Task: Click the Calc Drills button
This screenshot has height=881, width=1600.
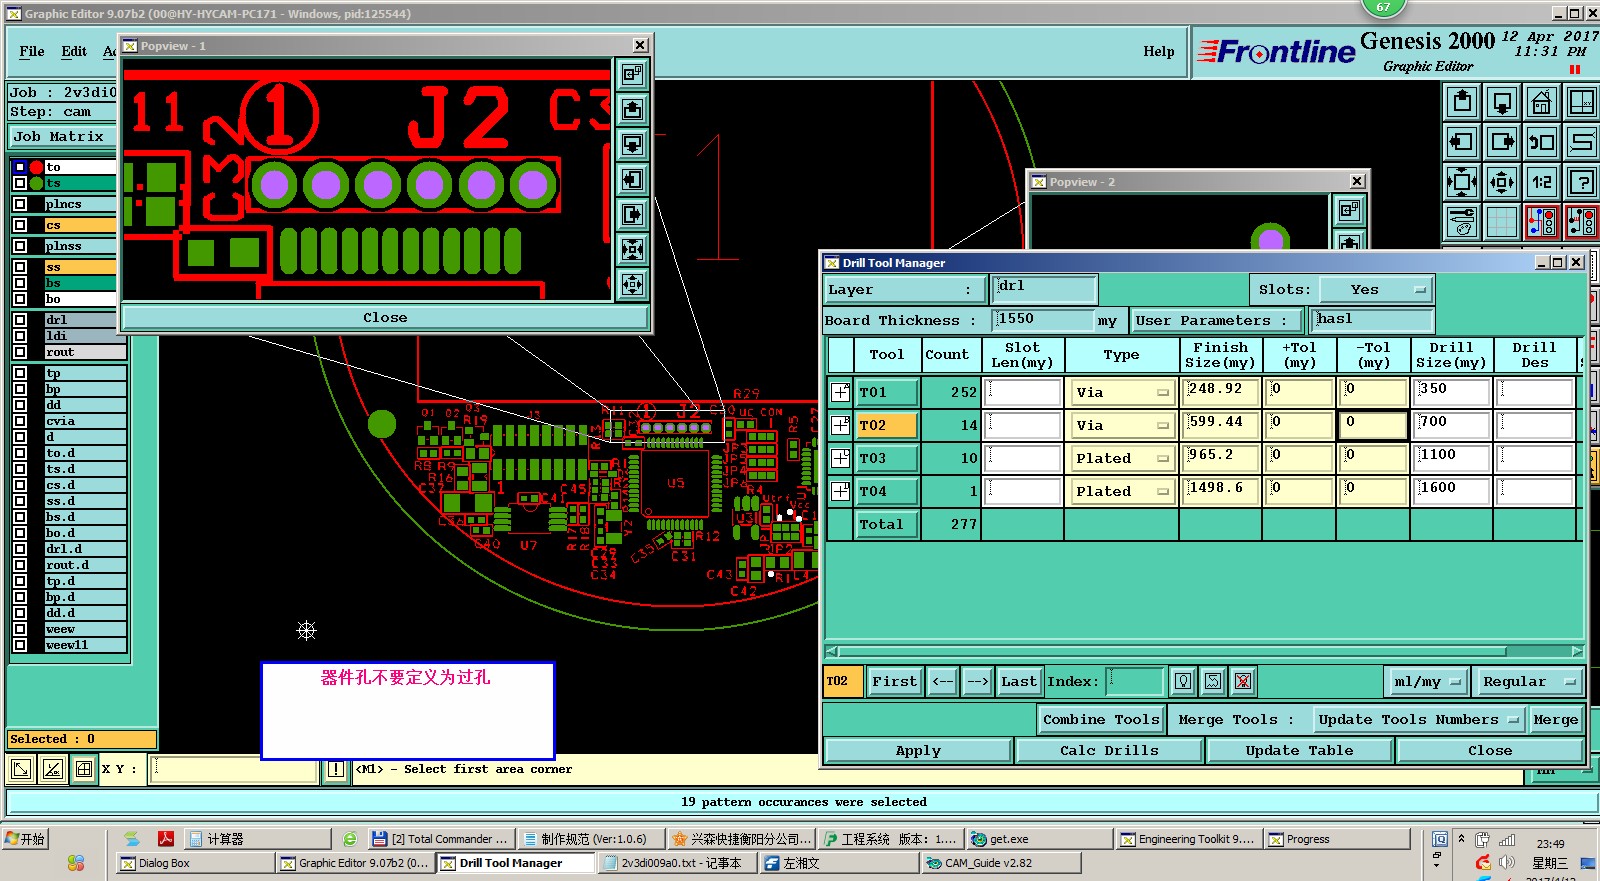Action: click(x=1109, y=750)
